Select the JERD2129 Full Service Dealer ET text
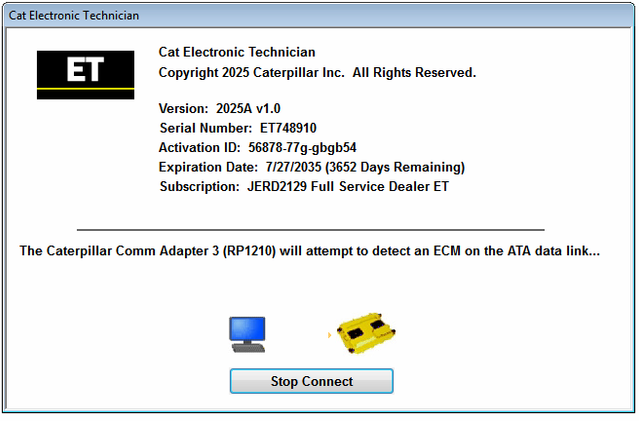 point(349,186)
